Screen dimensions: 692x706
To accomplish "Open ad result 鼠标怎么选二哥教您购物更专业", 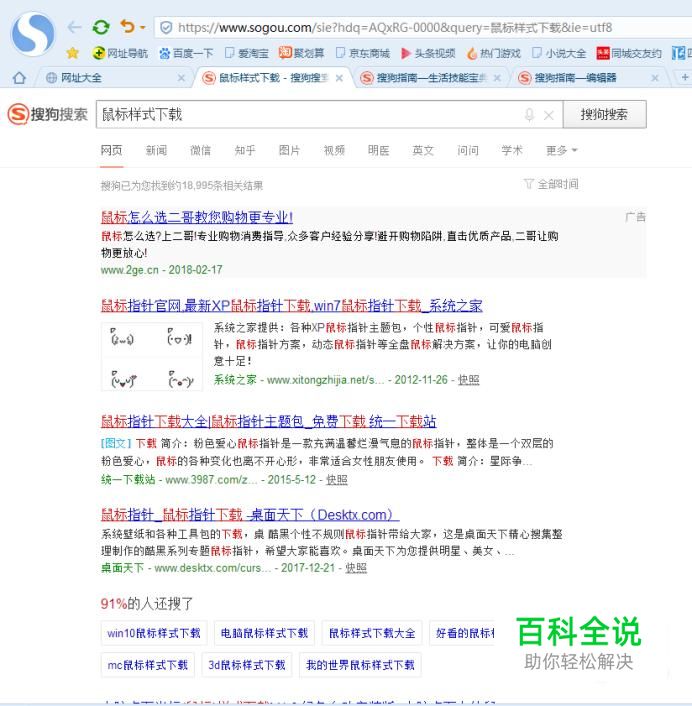I will (197, 217).
